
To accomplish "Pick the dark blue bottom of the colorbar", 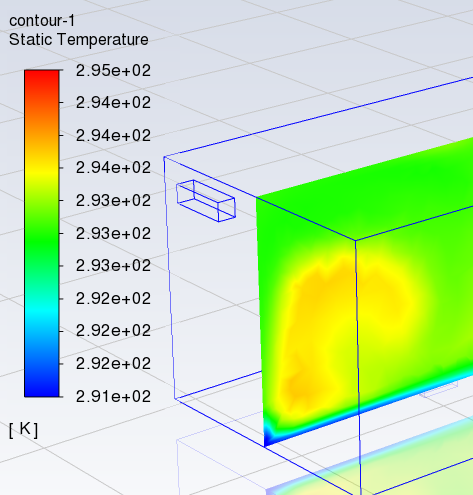I will [42, 388].
